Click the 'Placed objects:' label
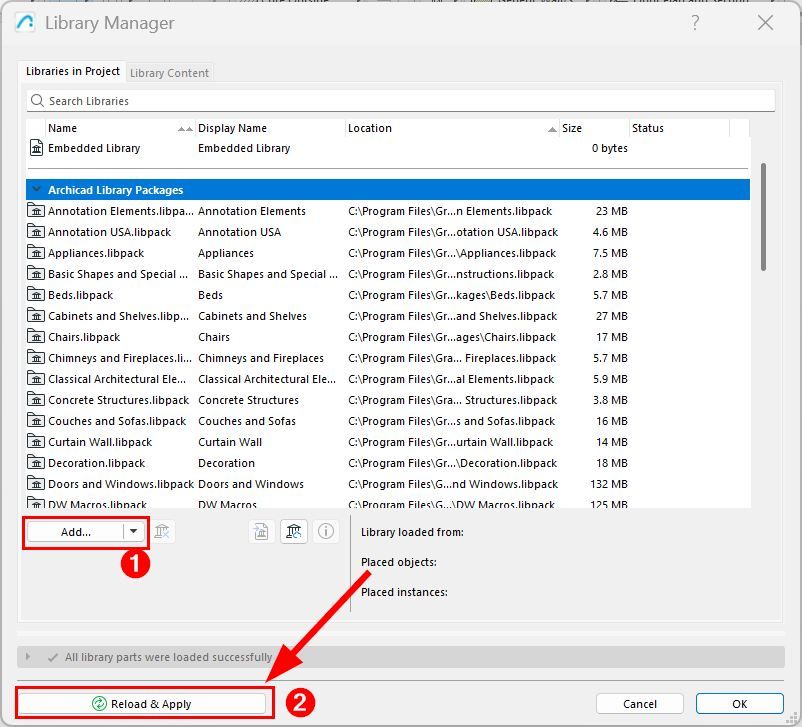 pyautogui.click(x=398, y=562)
